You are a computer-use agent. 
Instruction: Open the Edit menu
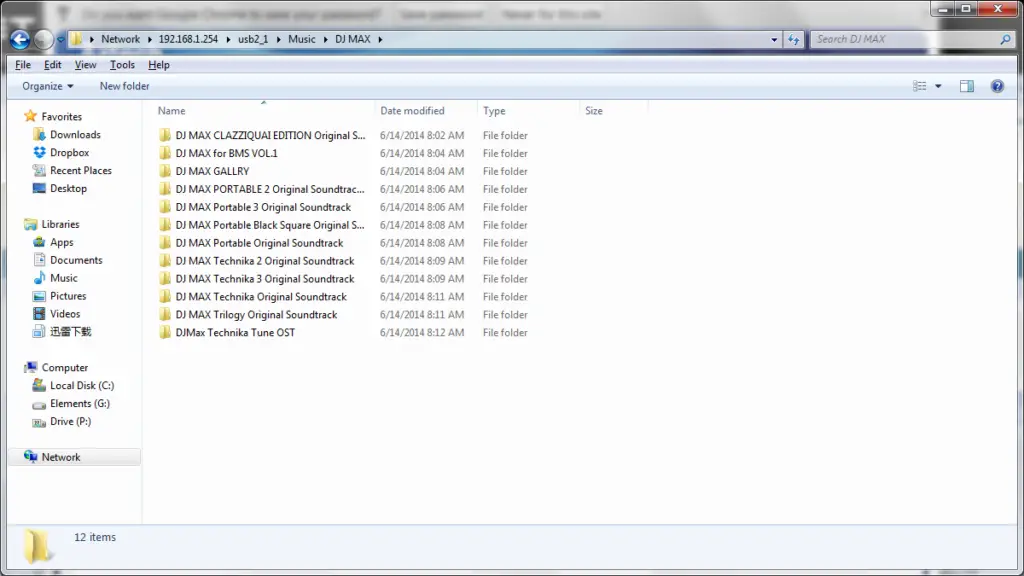tap(52, 65)
